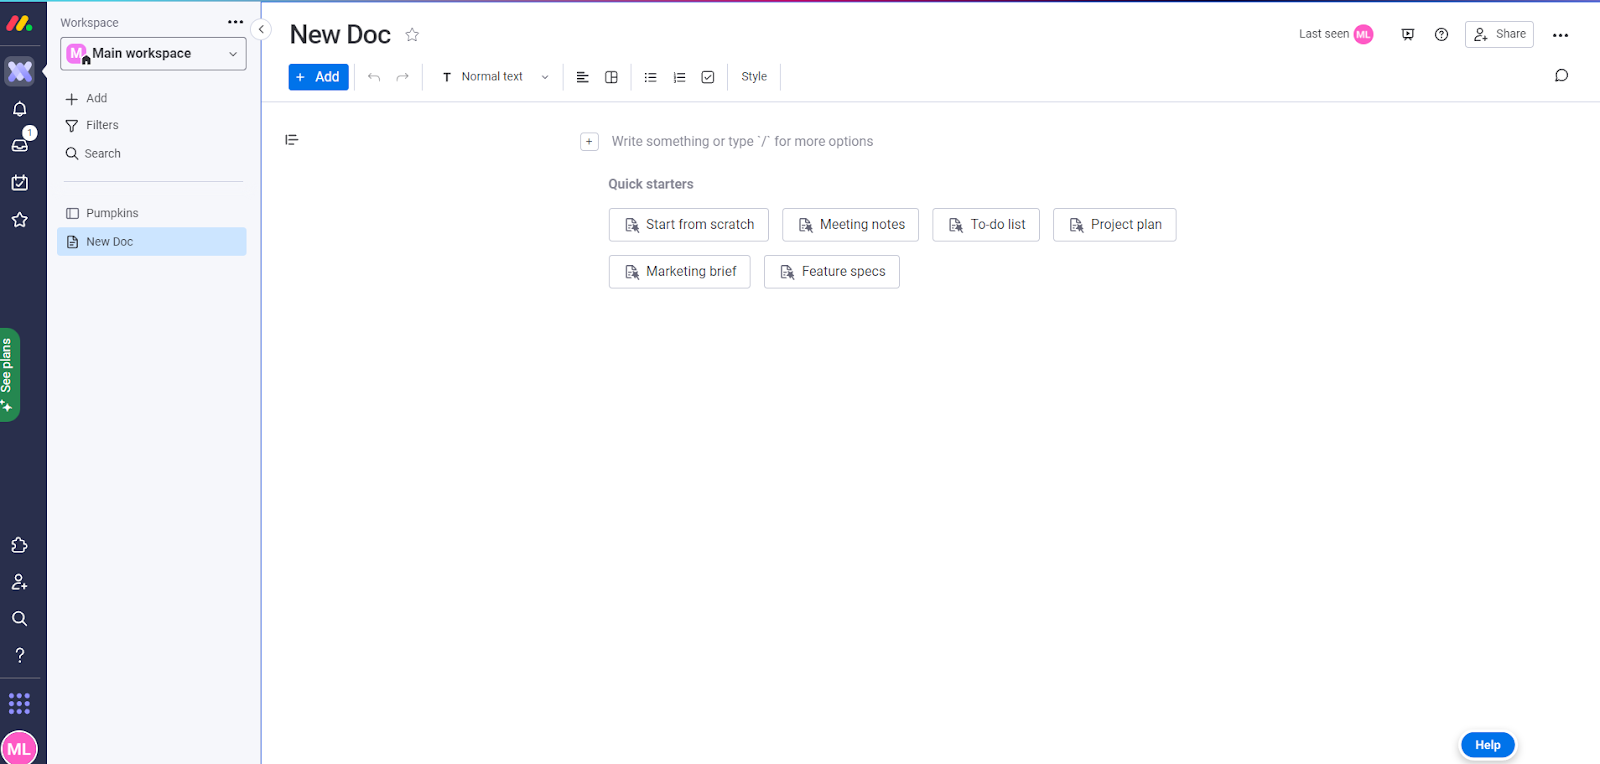Insert a bulleted list
Image resolution: width=1600 pixels, height=764 pixels.
(650, 77)
